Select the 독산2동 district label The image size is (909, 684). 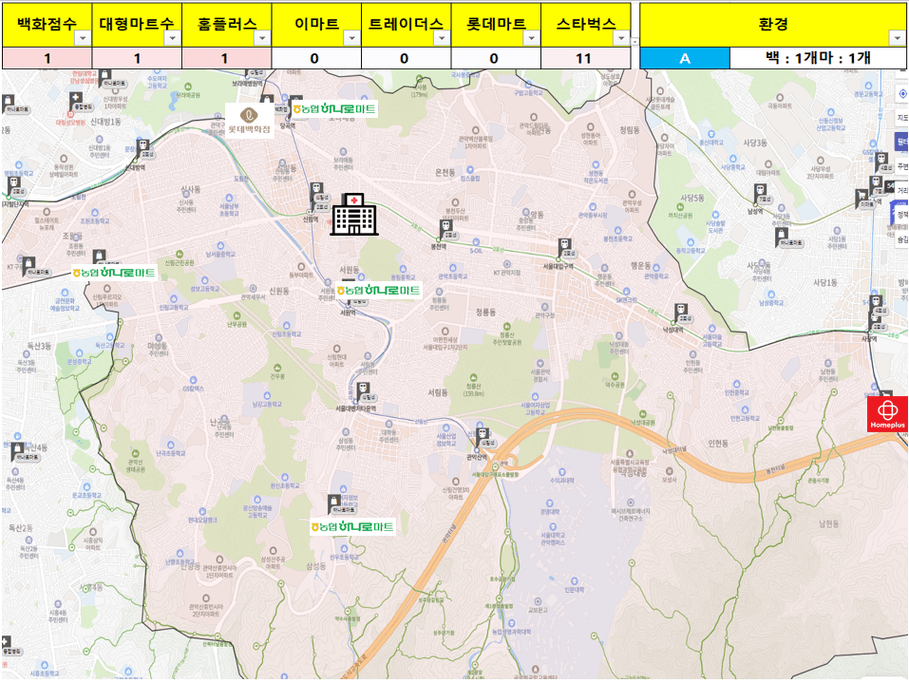tap(21, 528)
